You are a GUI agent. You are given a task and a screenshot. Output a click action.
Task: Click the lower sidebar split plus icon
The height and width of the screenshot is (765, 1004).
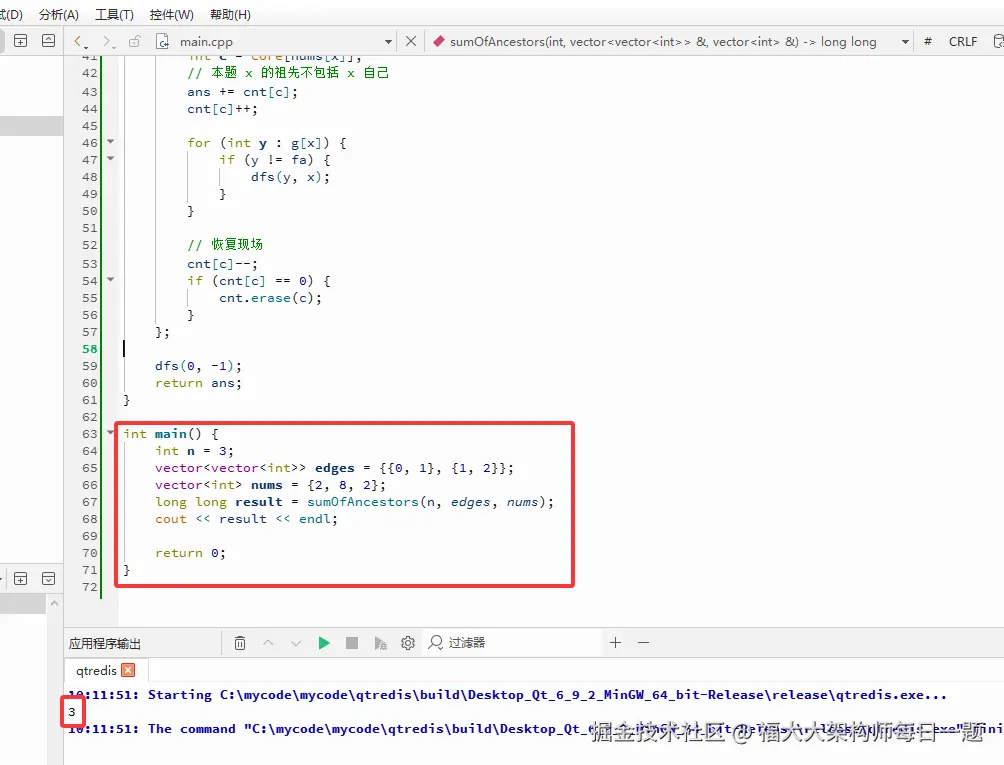pos(20,579)
